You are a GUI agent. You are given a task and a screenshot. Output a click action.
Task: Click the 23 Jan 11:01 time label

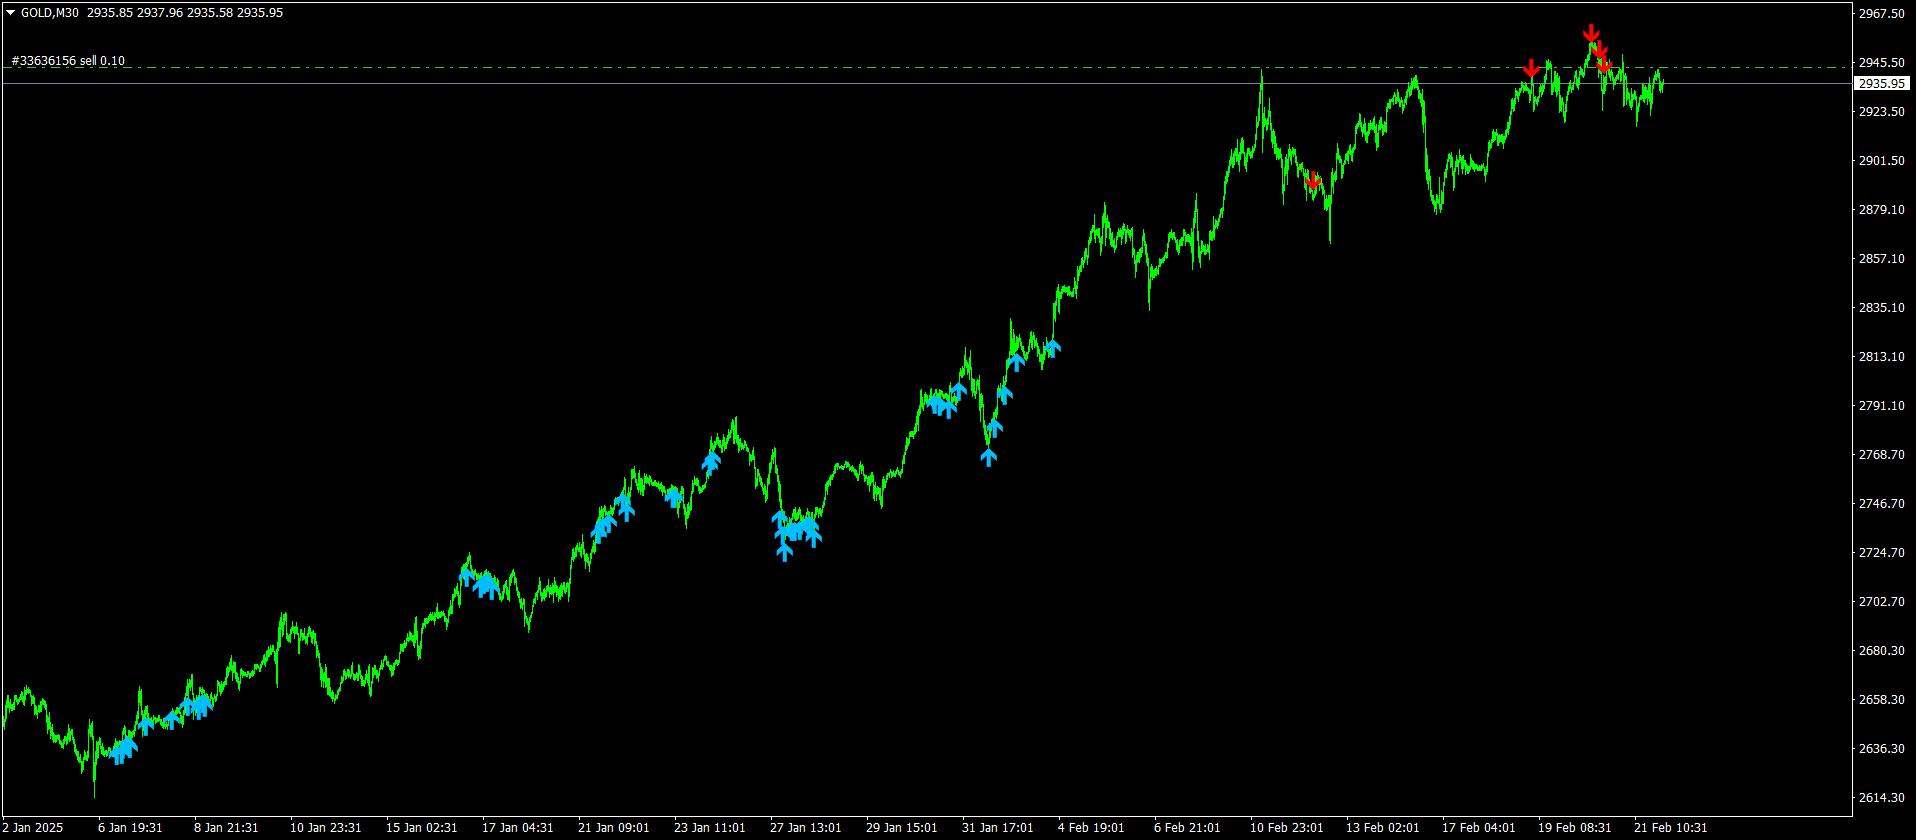coord(710,828)
